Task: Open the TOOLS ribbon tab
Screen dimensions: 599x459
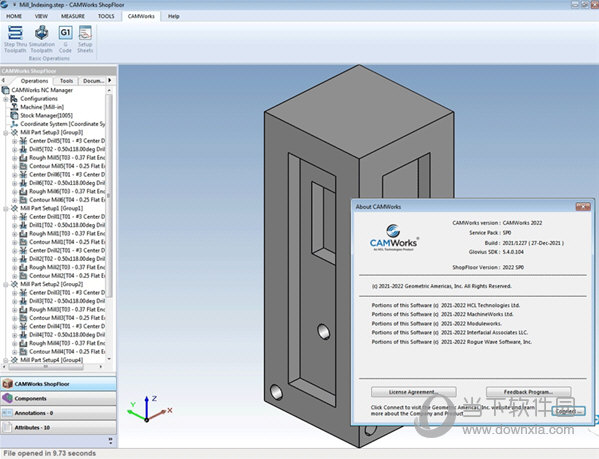Action: click(x=106, y=16)
